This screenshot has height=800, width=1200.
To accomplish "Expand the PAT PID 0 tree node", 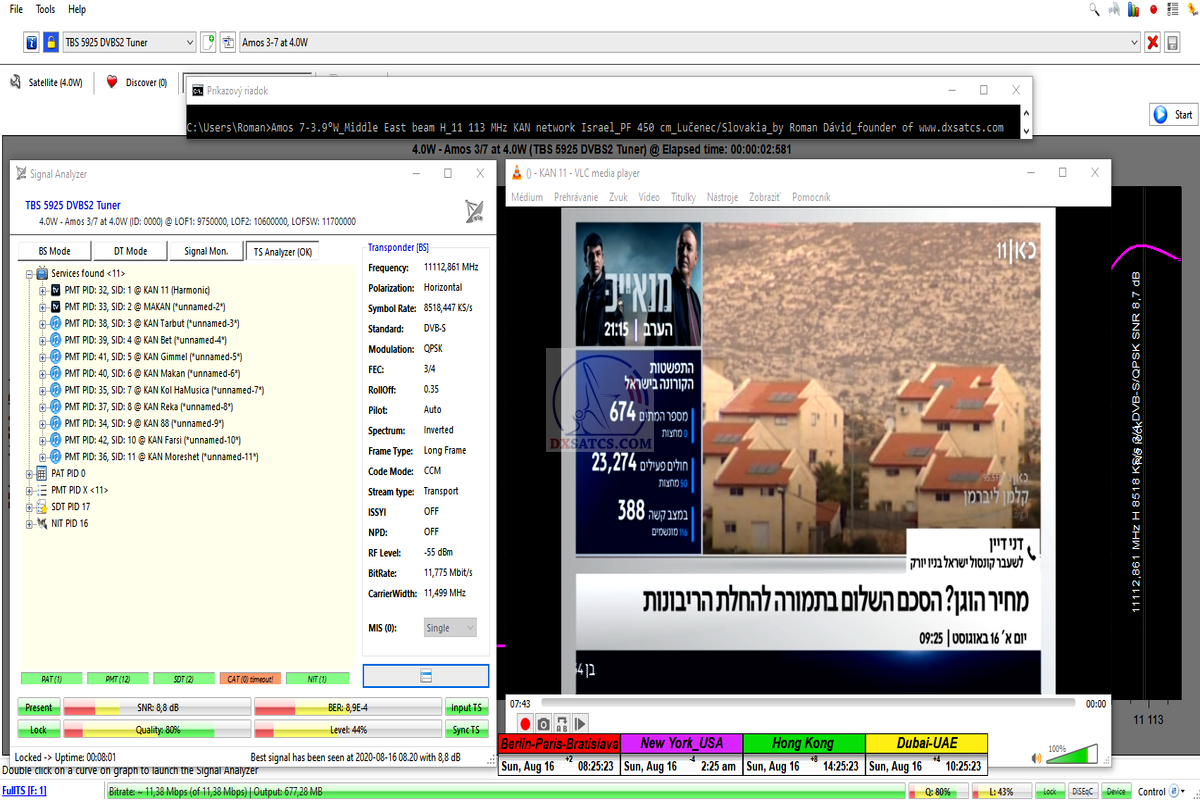I will pyautogui.click(x=30, y=473).
